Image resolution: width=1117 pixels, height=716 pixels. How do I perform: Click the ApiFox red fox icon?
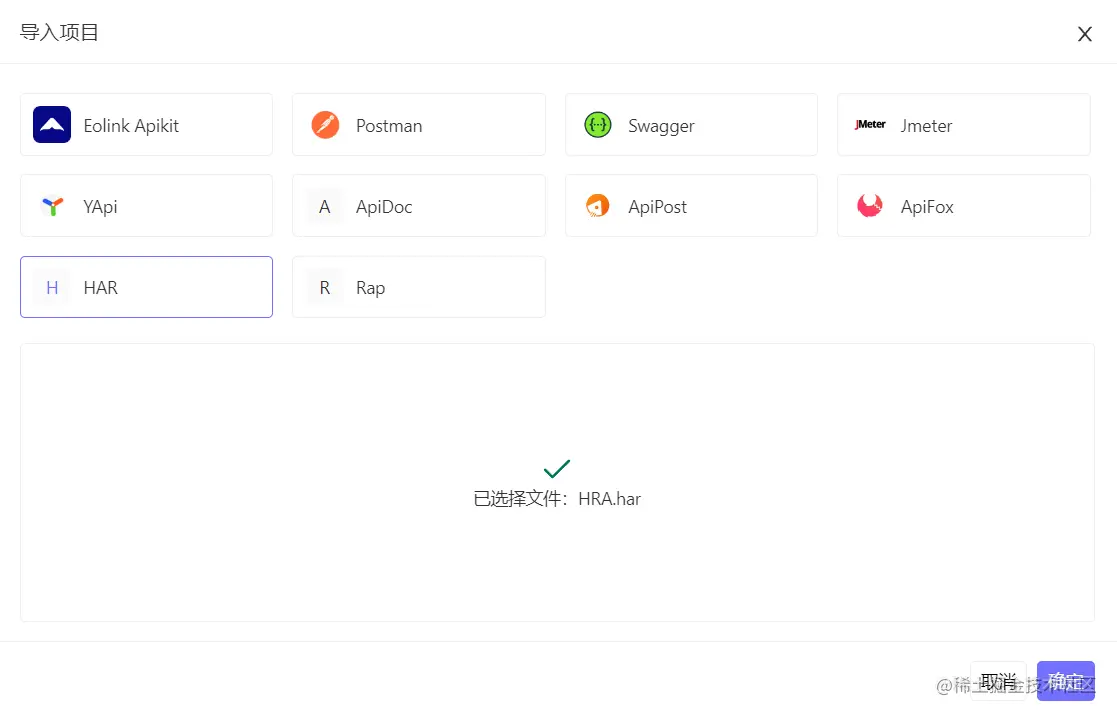pos(870,206)
